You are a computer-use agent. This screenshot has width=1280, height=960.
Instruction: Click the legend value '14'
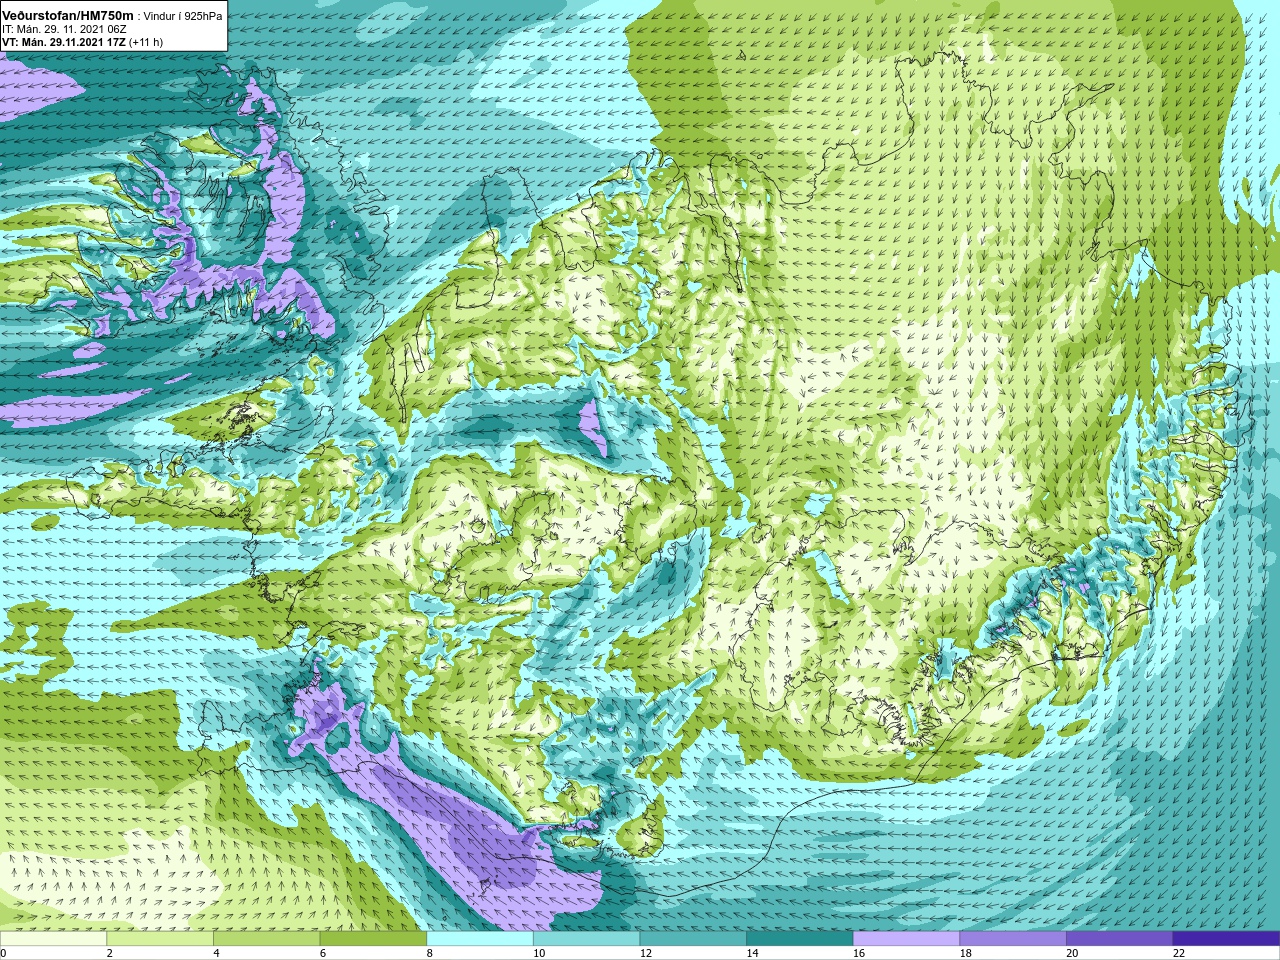[x=752, y=954]
